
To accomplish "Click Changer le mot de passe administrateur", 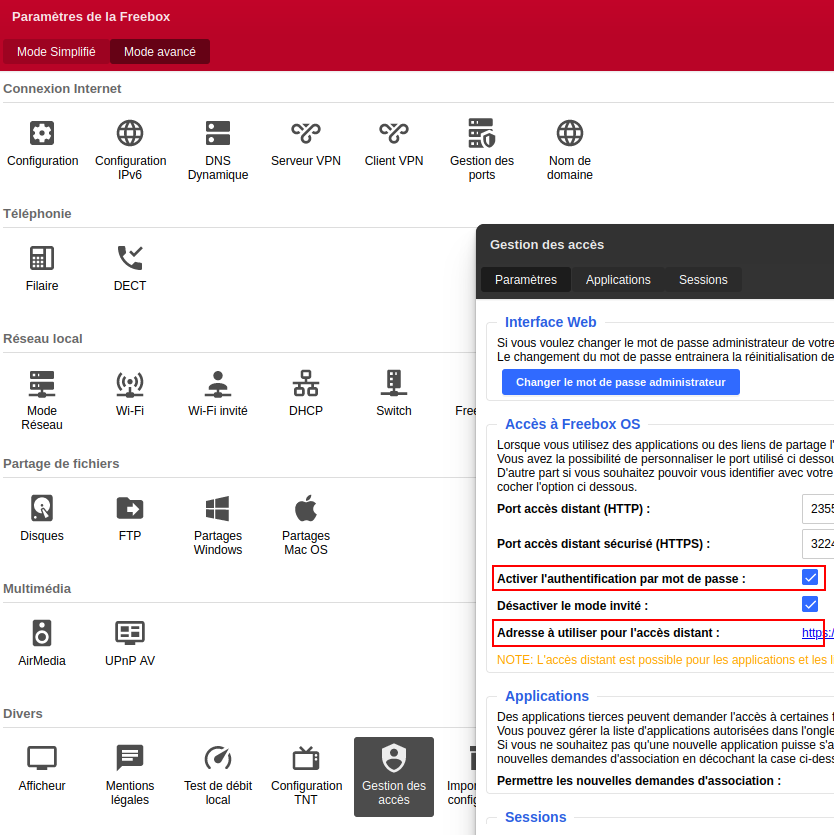I will pos(620,382).
